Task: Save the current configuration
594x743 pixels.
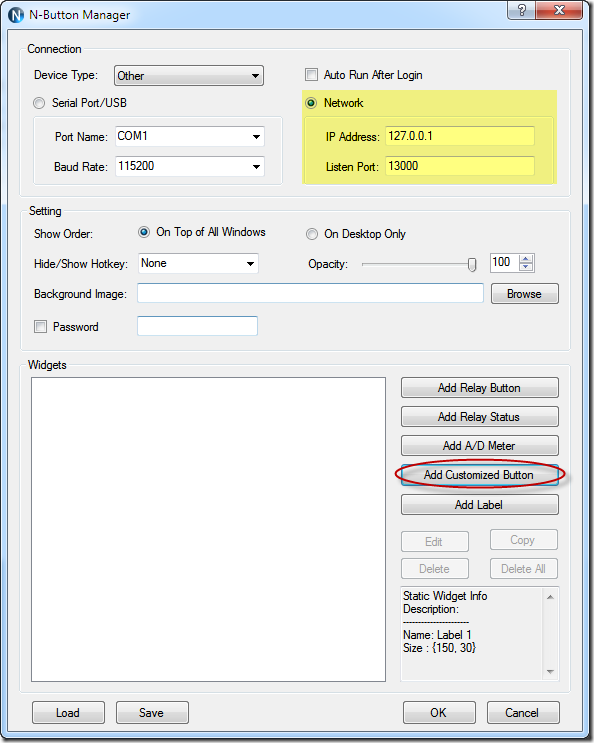Action: (152, 713)
